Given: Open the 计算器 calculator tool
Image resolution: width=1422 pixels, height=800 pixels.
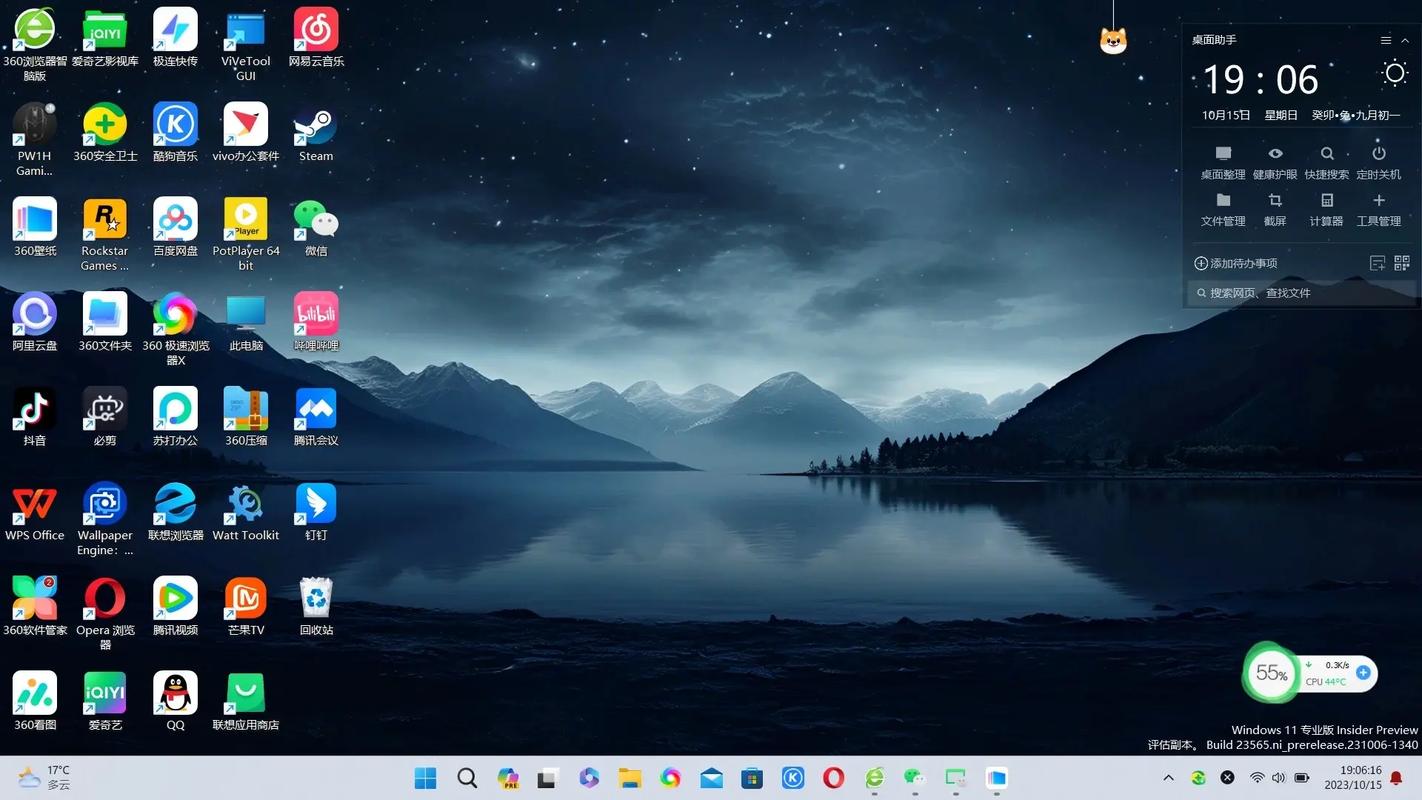Looking at the screenshot, I should pyautogui.click(x=1327, y=210).
